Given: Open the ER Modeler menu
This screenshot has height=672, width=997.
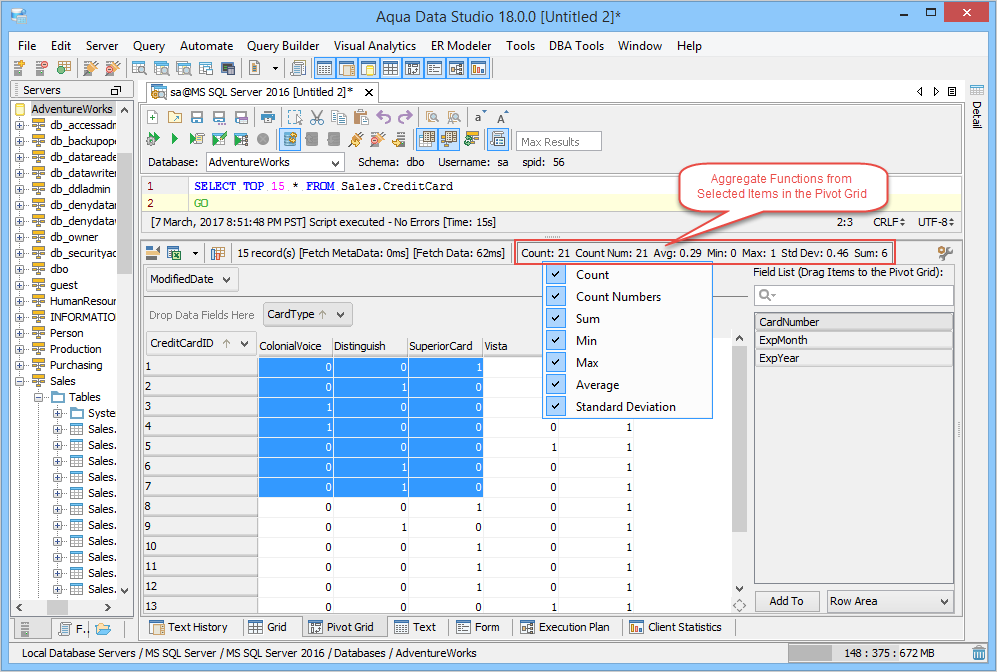Looking at the screenshot, I should (x=461, y=46).
